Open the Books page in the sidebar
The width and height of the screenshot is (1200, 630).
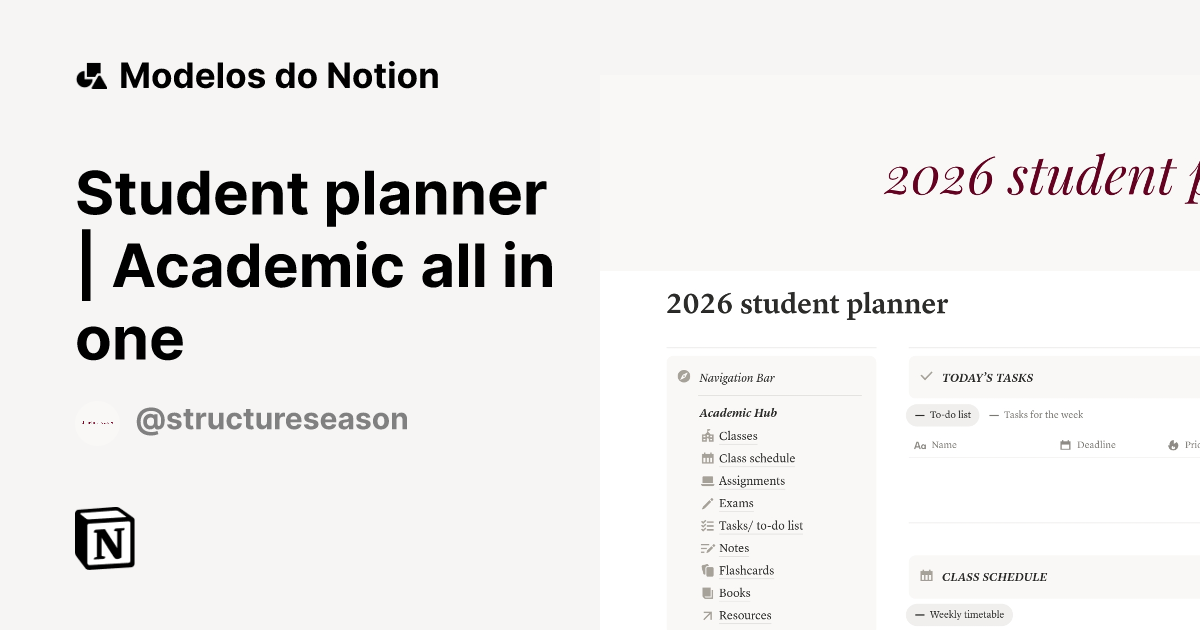coord(734,592)
